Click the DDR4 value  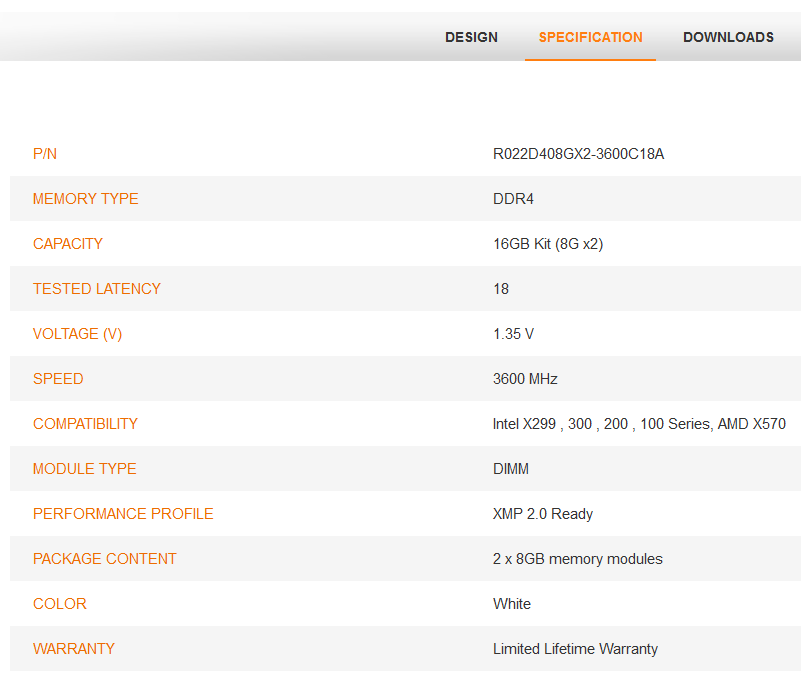tap(513, 199)
